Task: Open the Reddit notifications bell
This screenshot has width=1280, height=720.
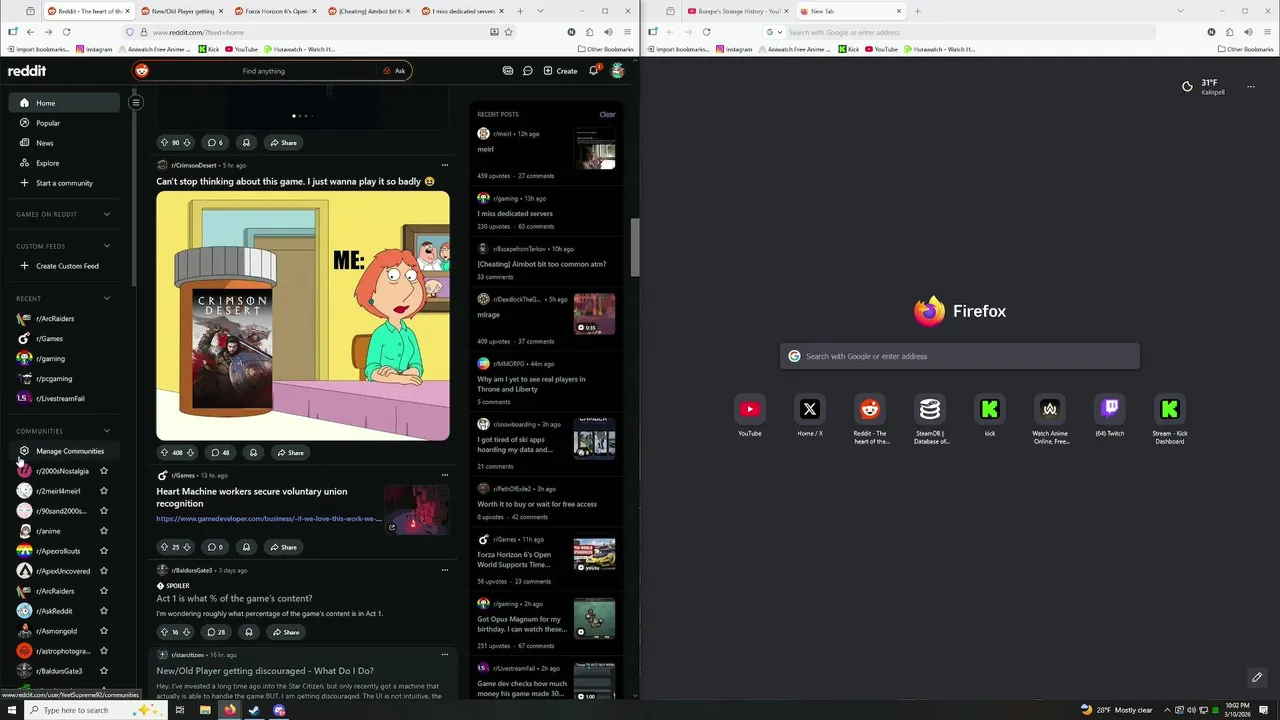Action: pos(593,71)
